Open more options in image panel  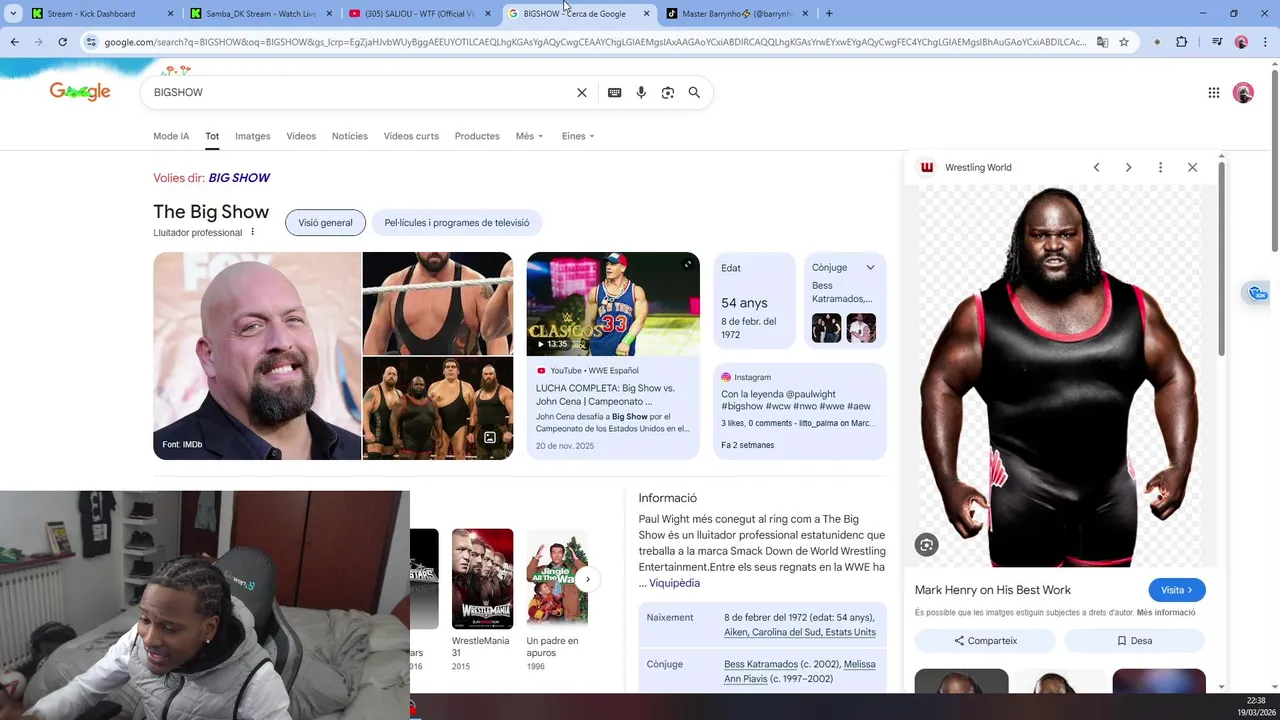[x=1160, y=167]
